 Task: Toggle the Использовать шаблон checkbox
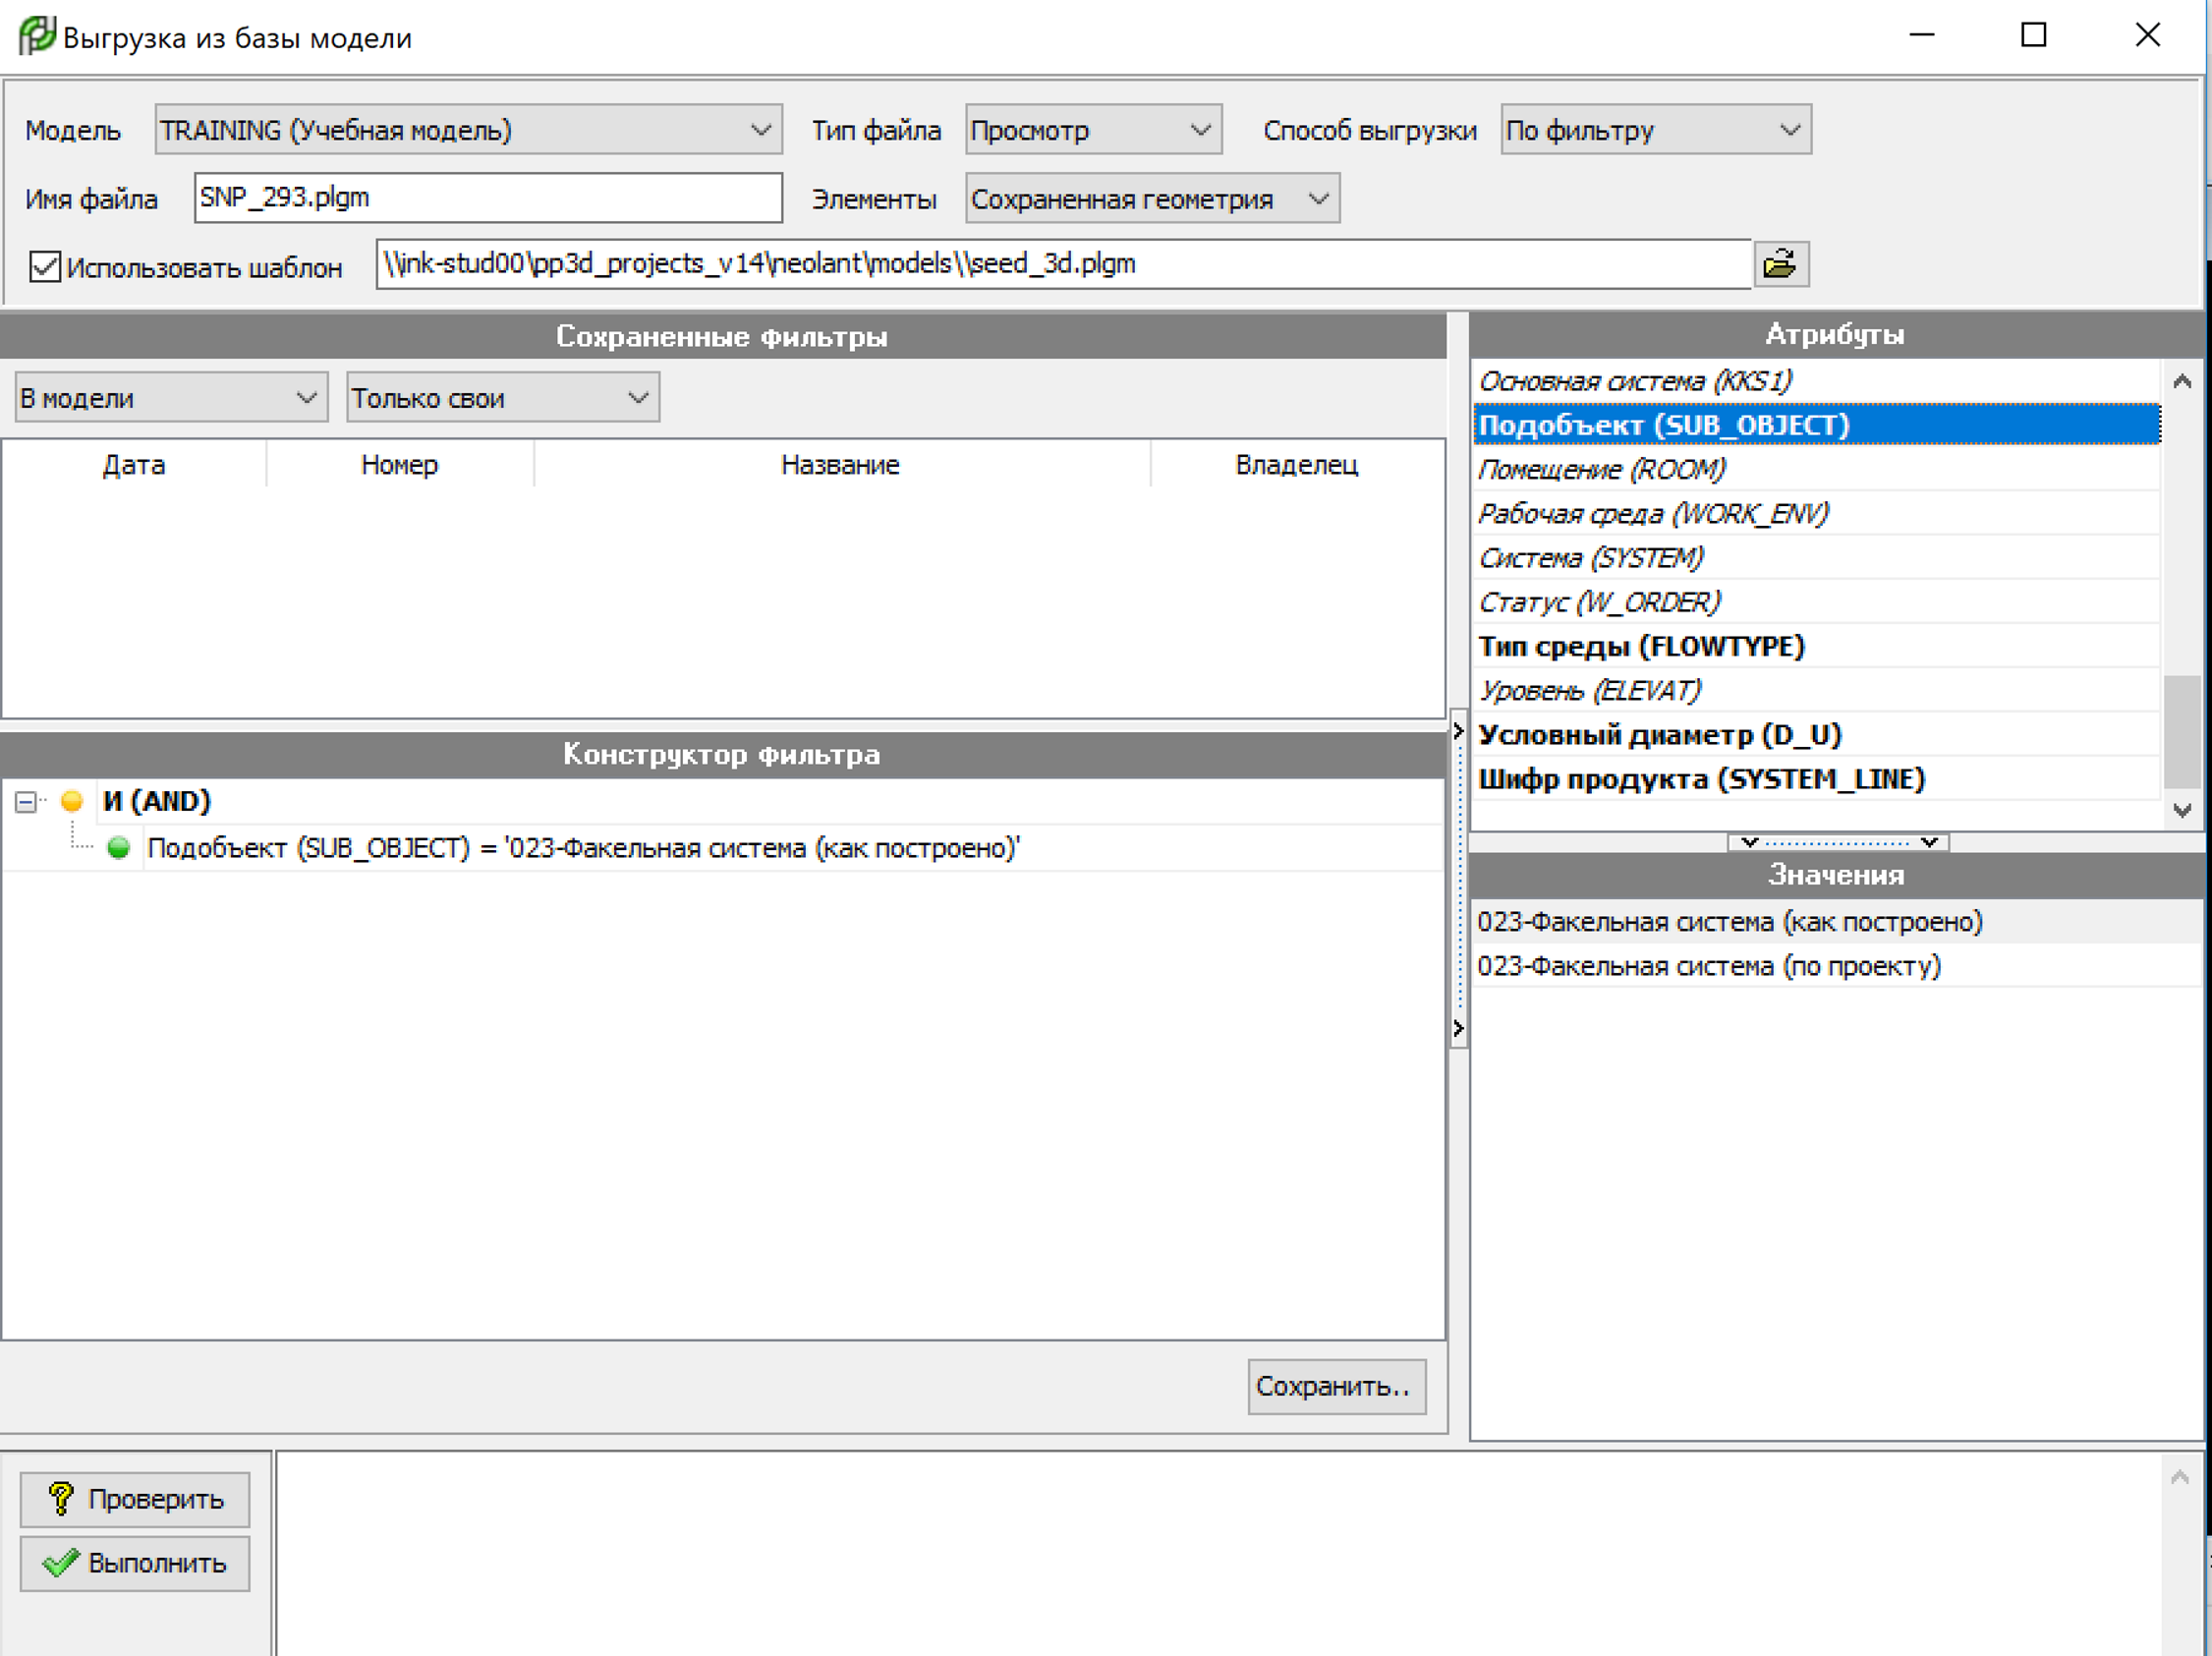click(x=45, y=267)
